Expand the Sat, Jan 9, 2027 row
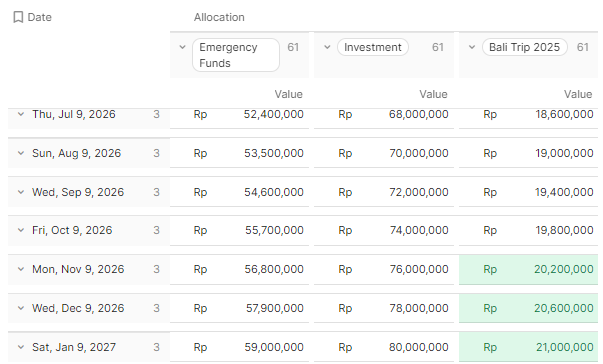 21,347
